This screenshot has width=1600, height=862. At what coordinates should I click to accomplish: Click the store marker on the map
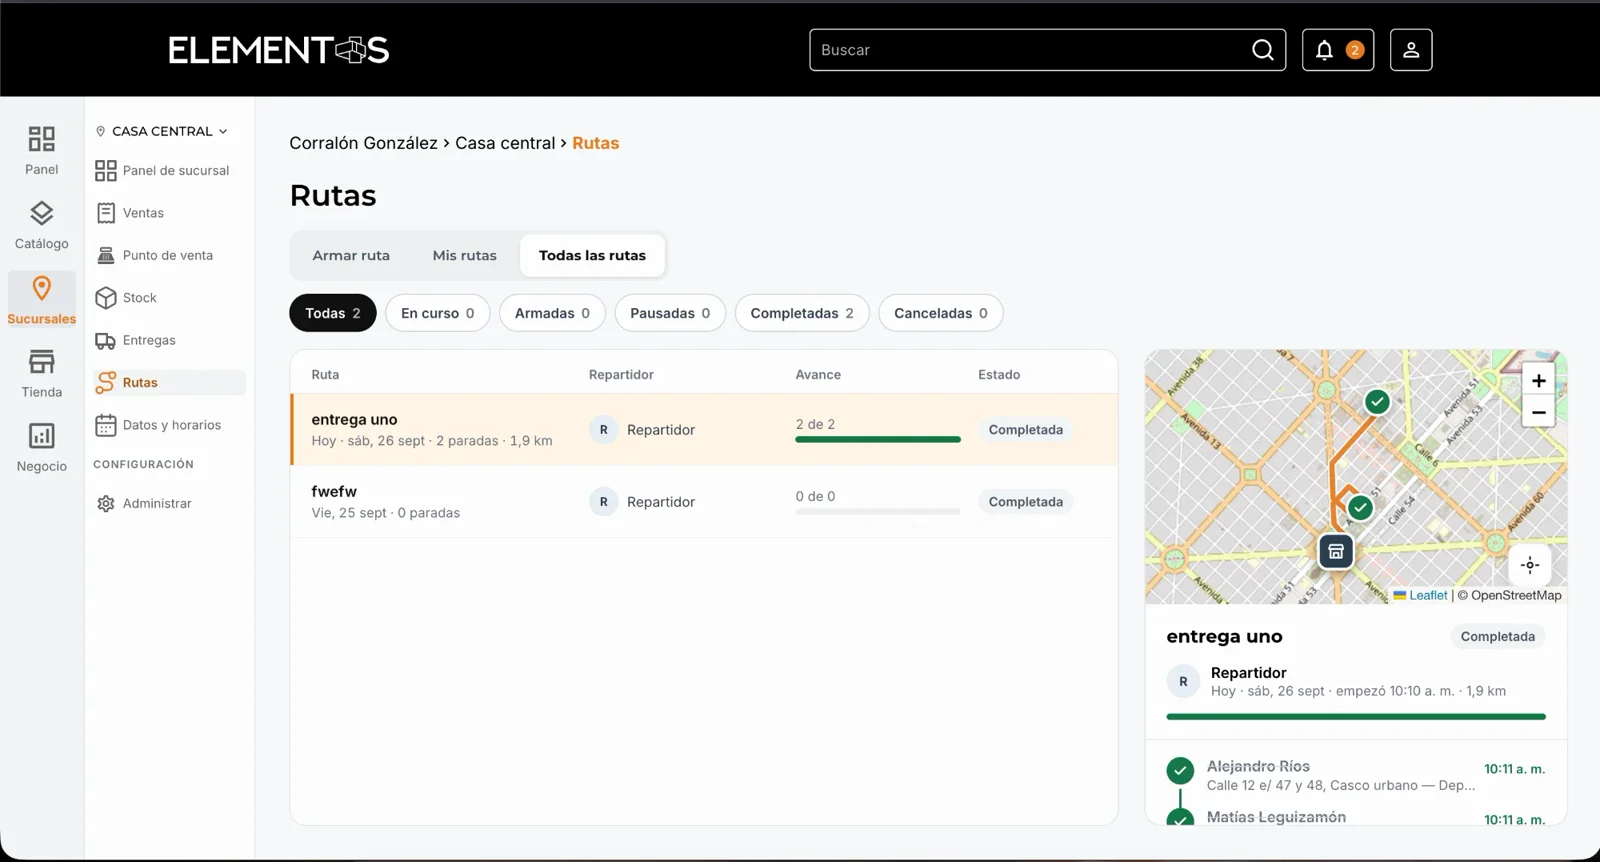click(1336, 551)
